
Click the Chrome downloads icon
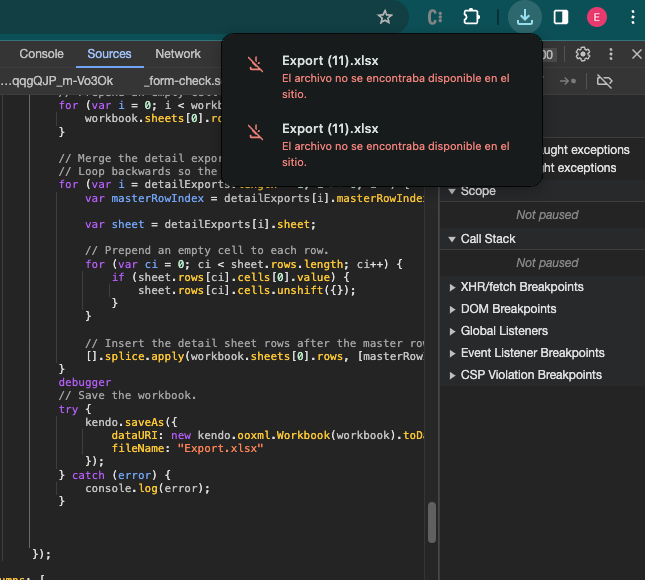(524, 17)
